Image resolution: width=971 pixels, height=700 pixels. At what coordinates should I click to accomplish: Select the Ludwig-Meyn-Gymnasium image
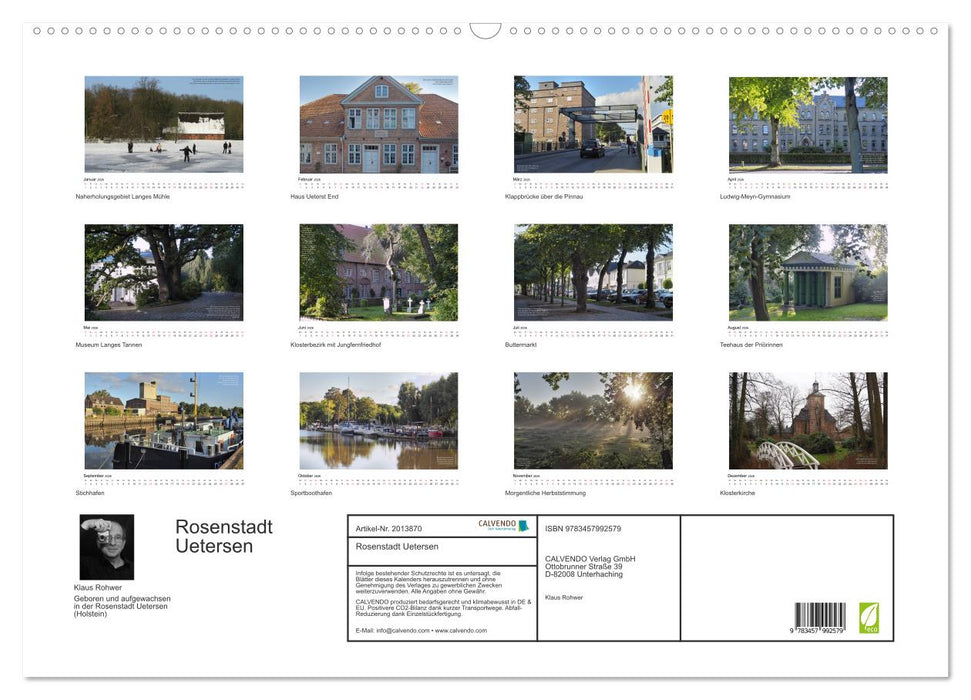click(807, 124)
